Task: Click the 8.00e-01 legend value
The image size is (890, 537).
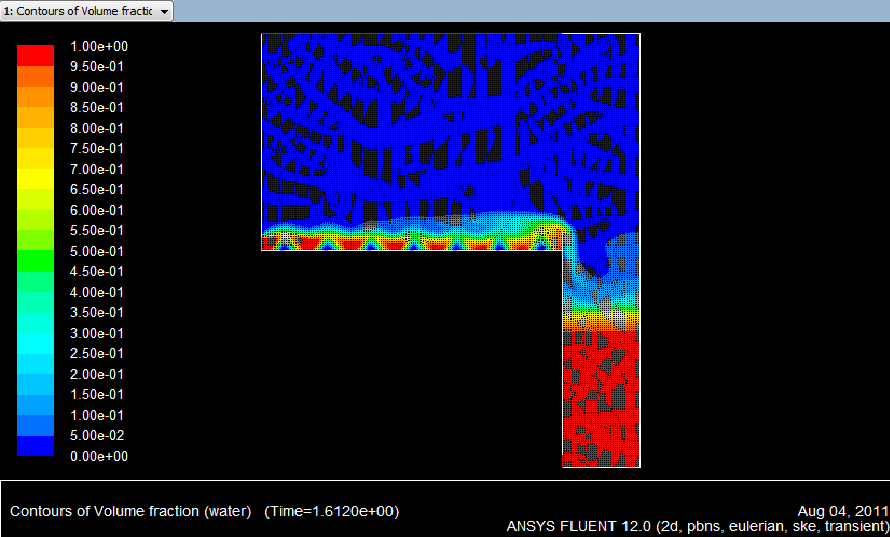Action: click(97, 128)
